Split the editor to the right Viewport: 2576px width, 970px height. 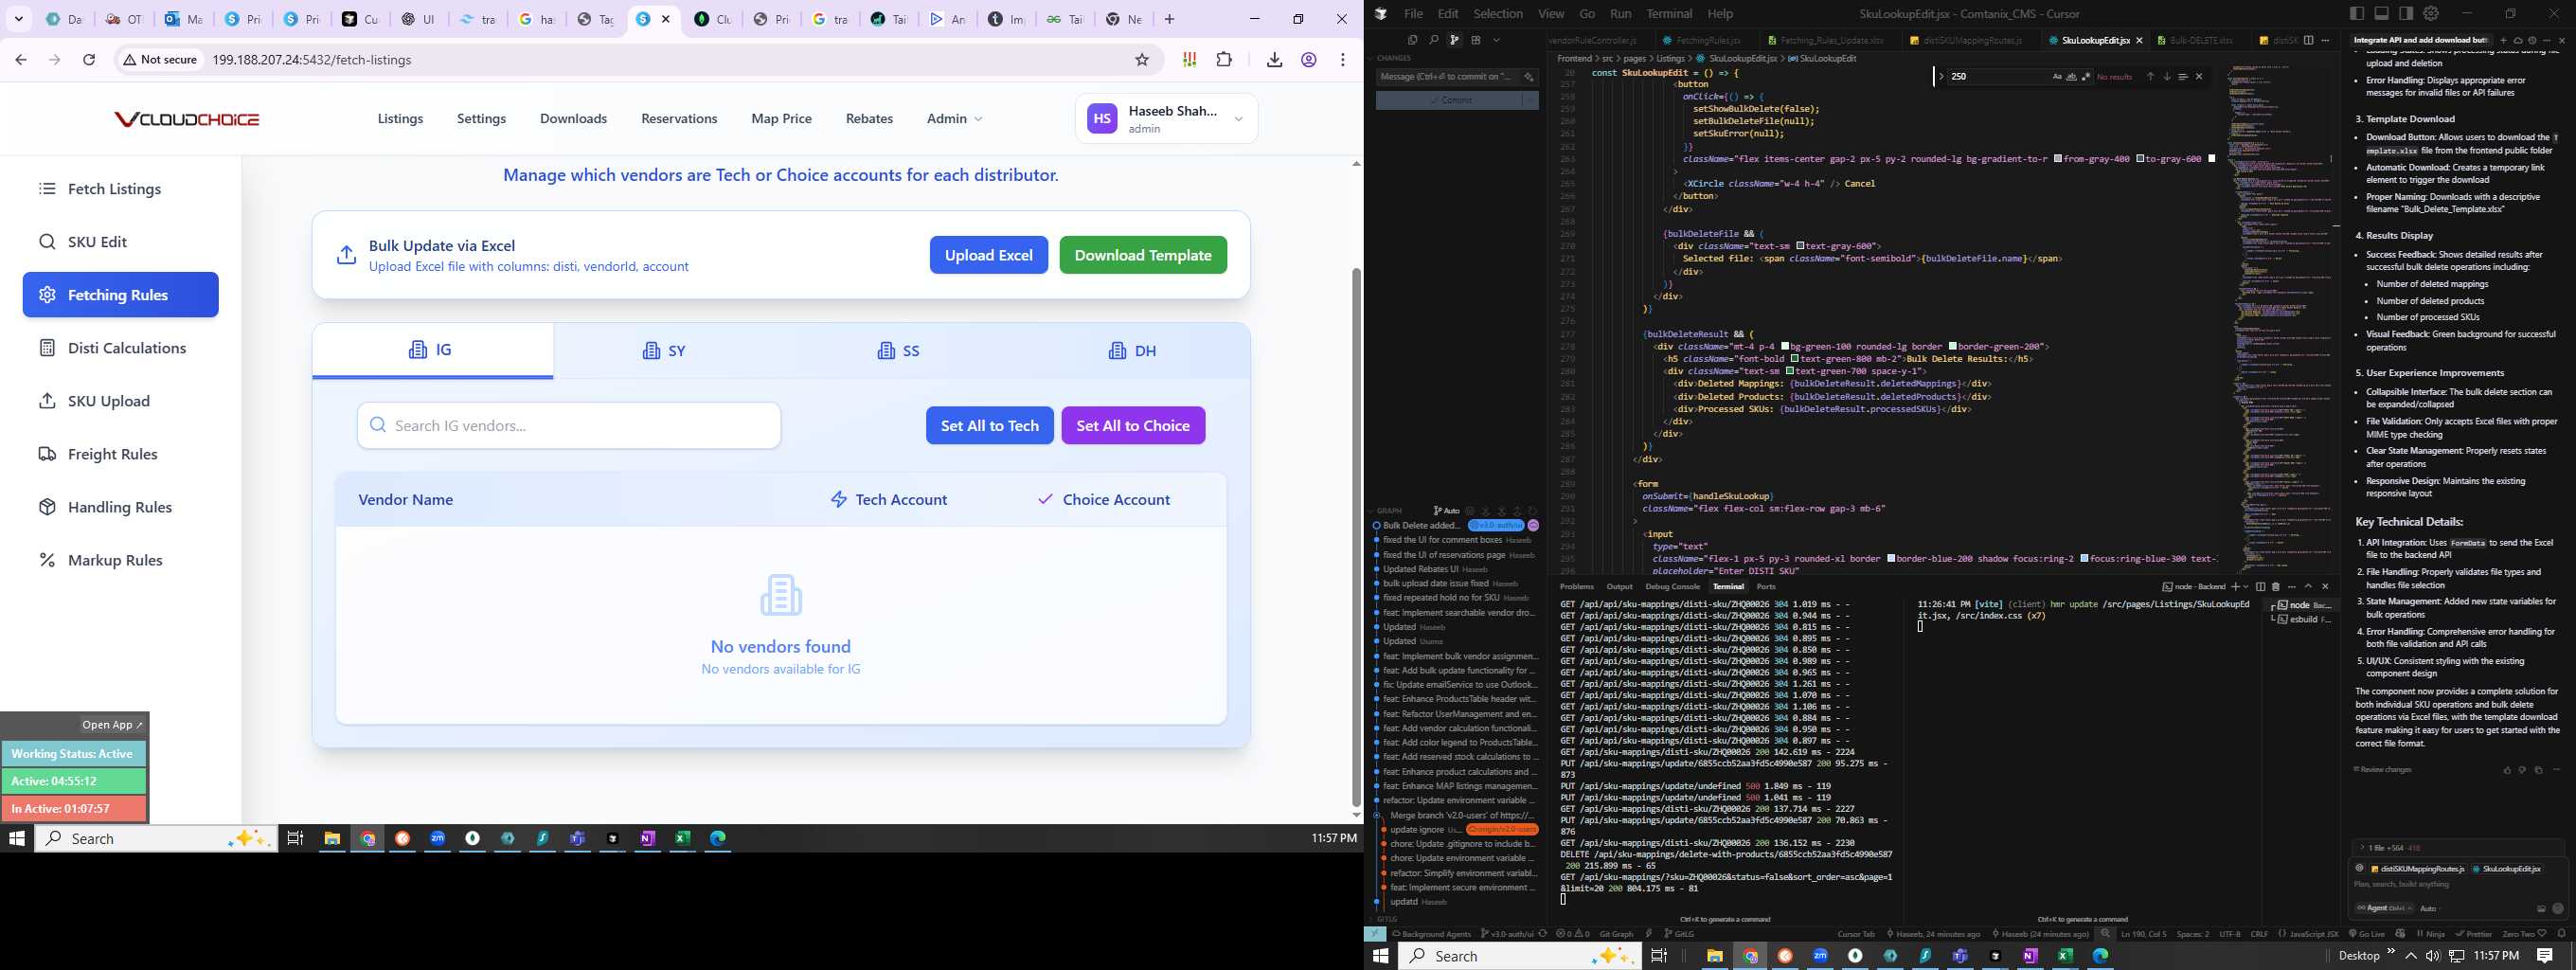coord(2309,41)
